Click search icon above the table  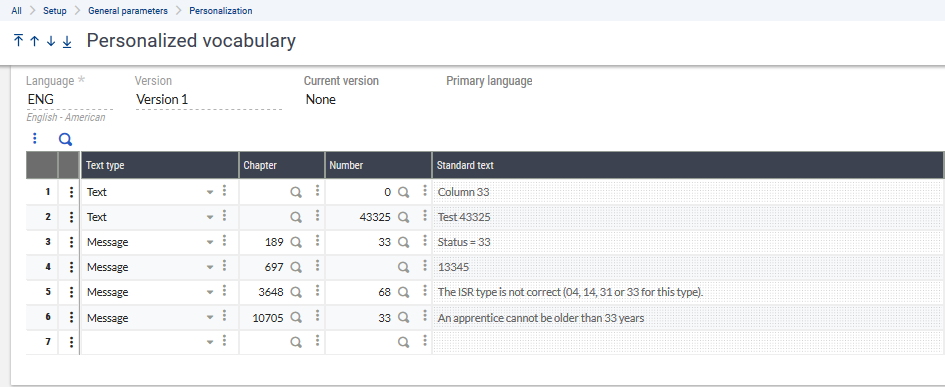point(65,140)
